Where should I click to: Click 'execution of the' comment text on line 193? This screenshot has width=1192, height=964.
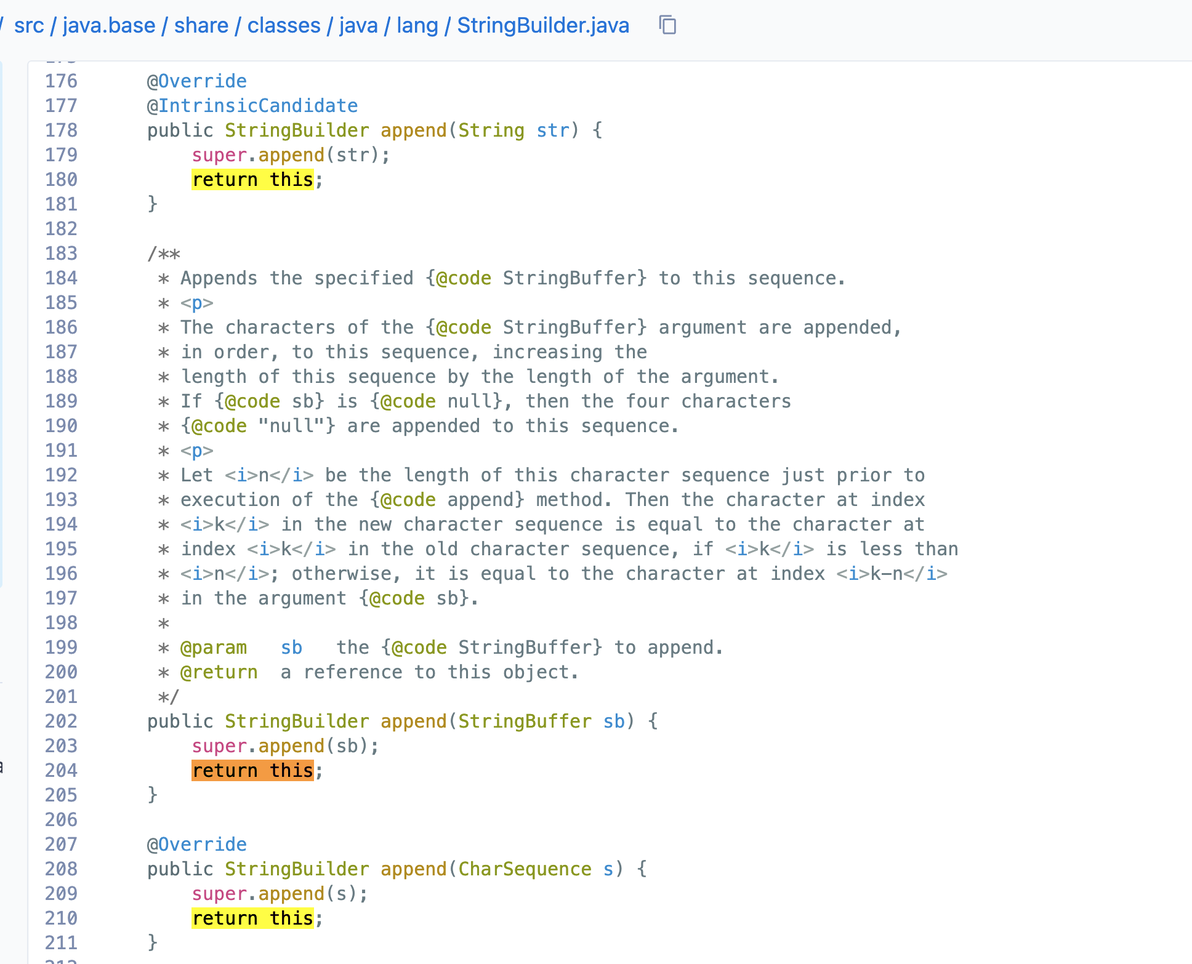[x=269, y=500]
